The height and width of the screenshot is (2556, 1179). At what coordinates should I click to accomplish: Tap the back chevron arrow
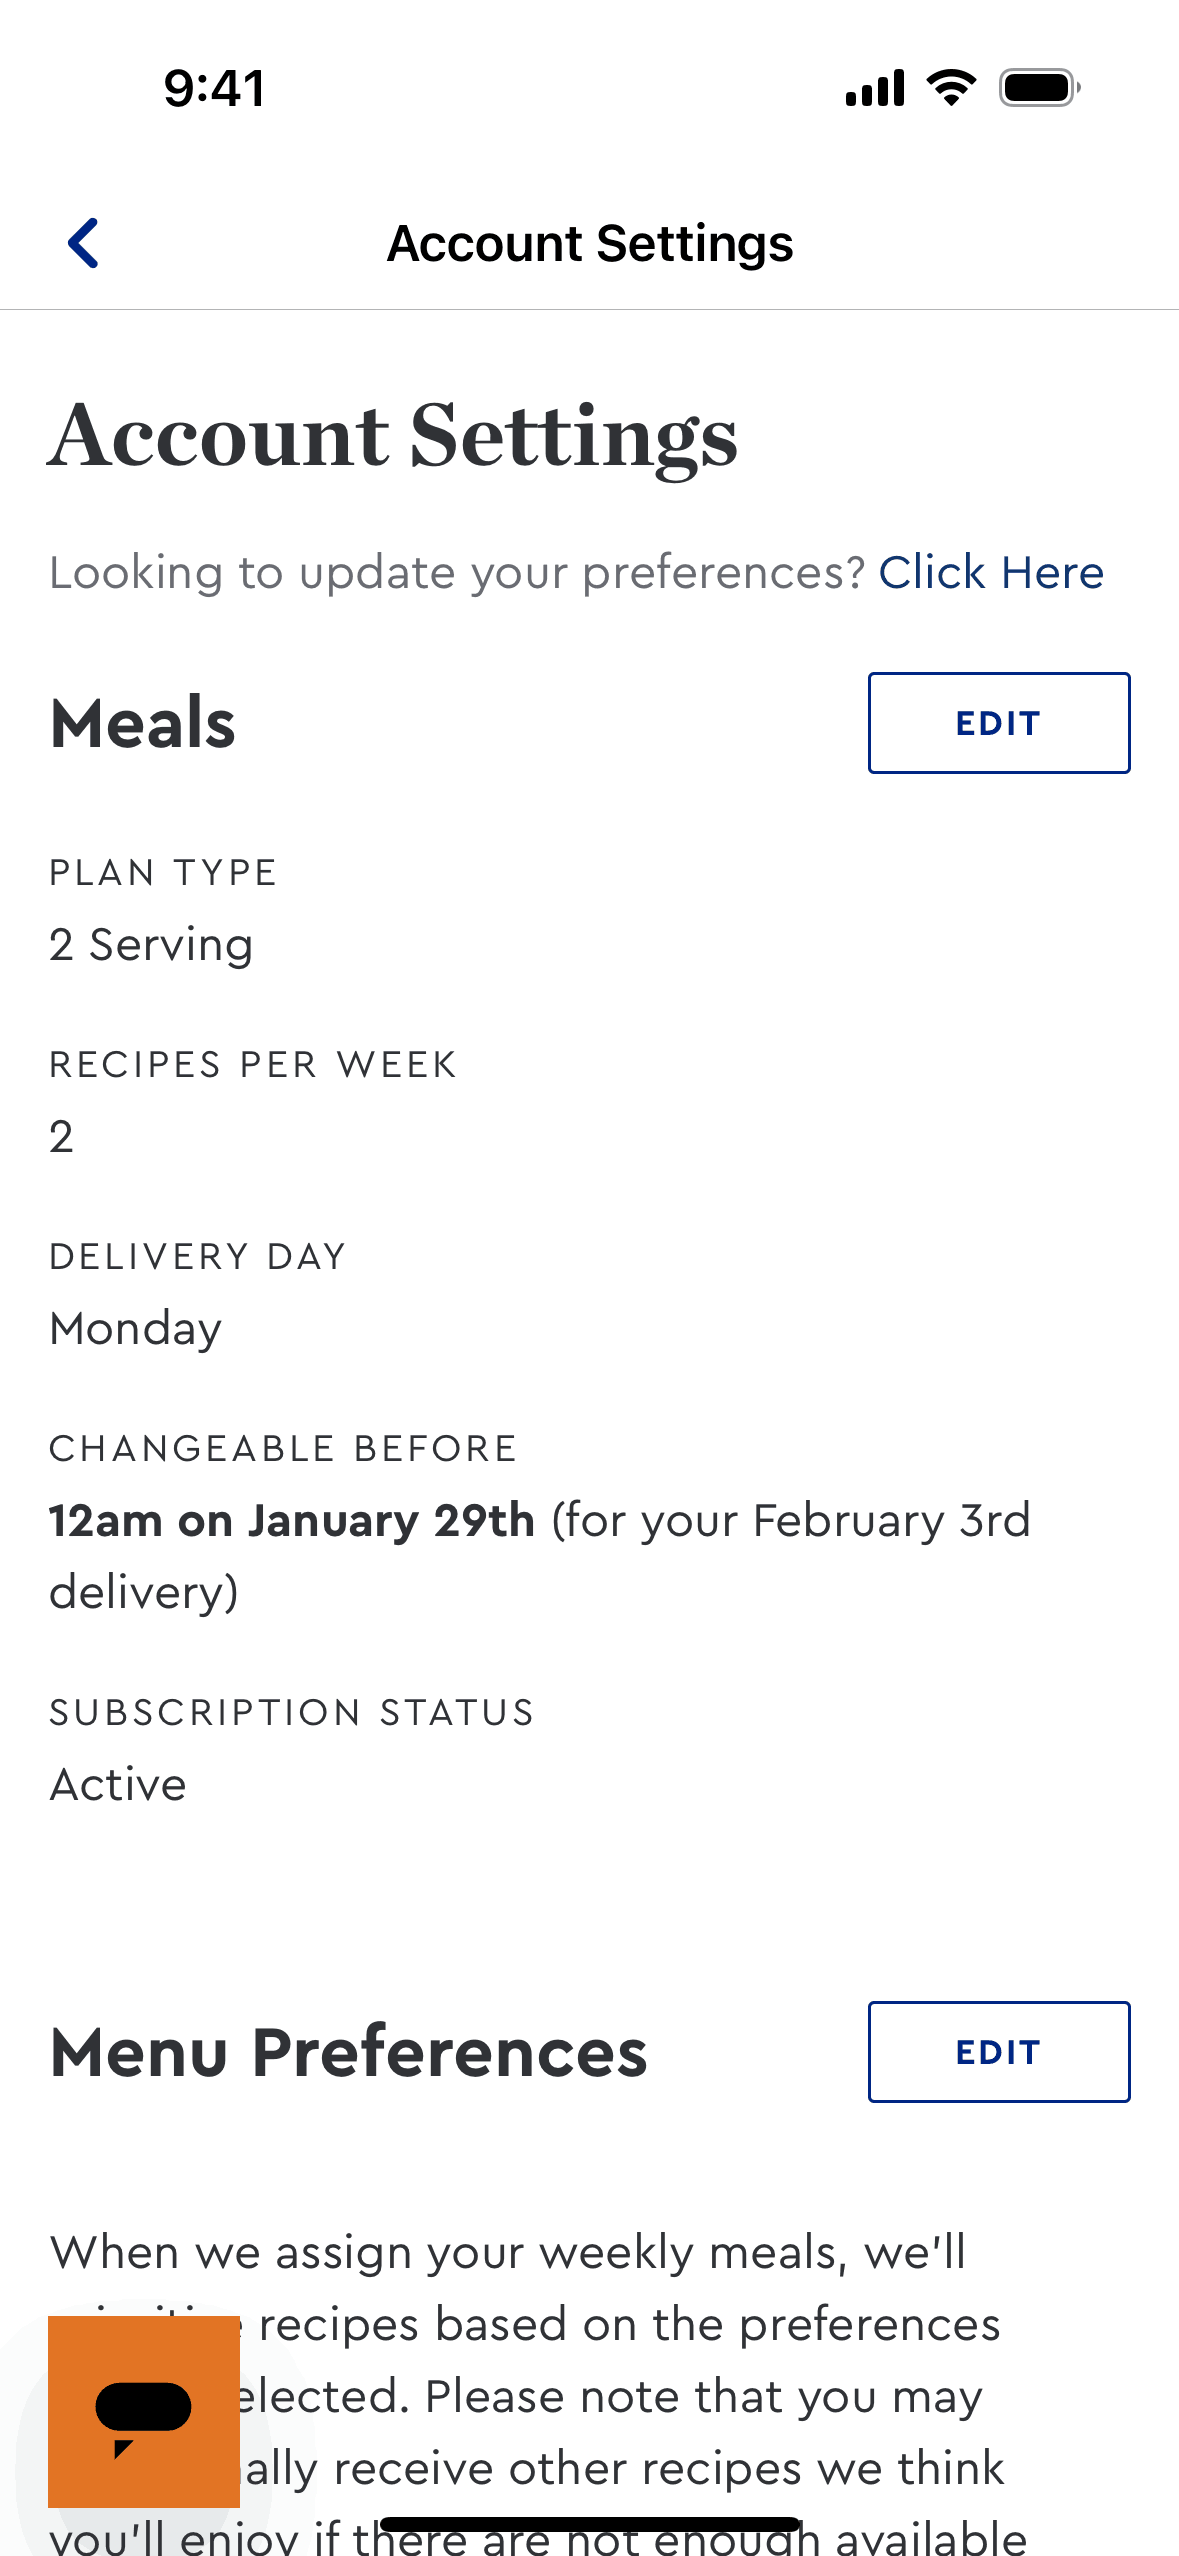click(x=84, y=243)
